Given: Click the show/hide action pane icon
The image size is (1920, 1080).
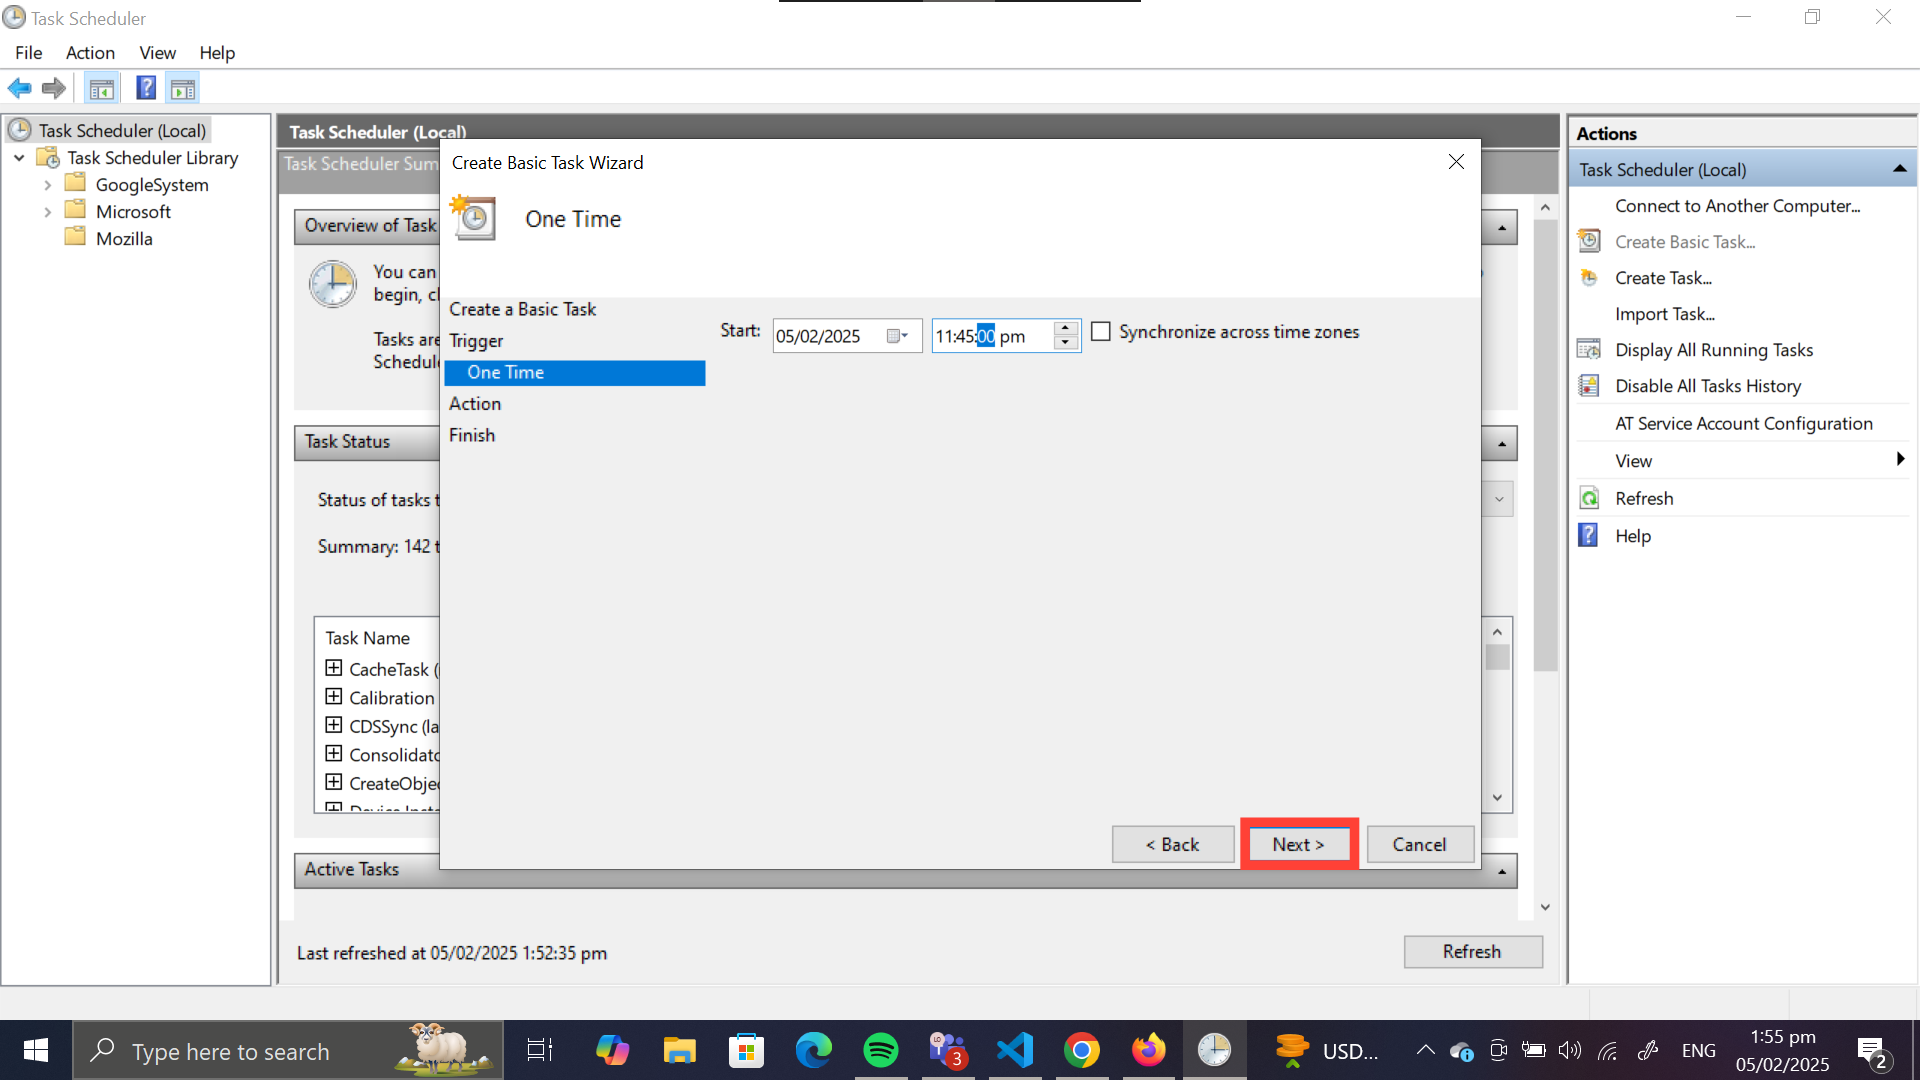Looking at the screenshot, I should (183, 88).
